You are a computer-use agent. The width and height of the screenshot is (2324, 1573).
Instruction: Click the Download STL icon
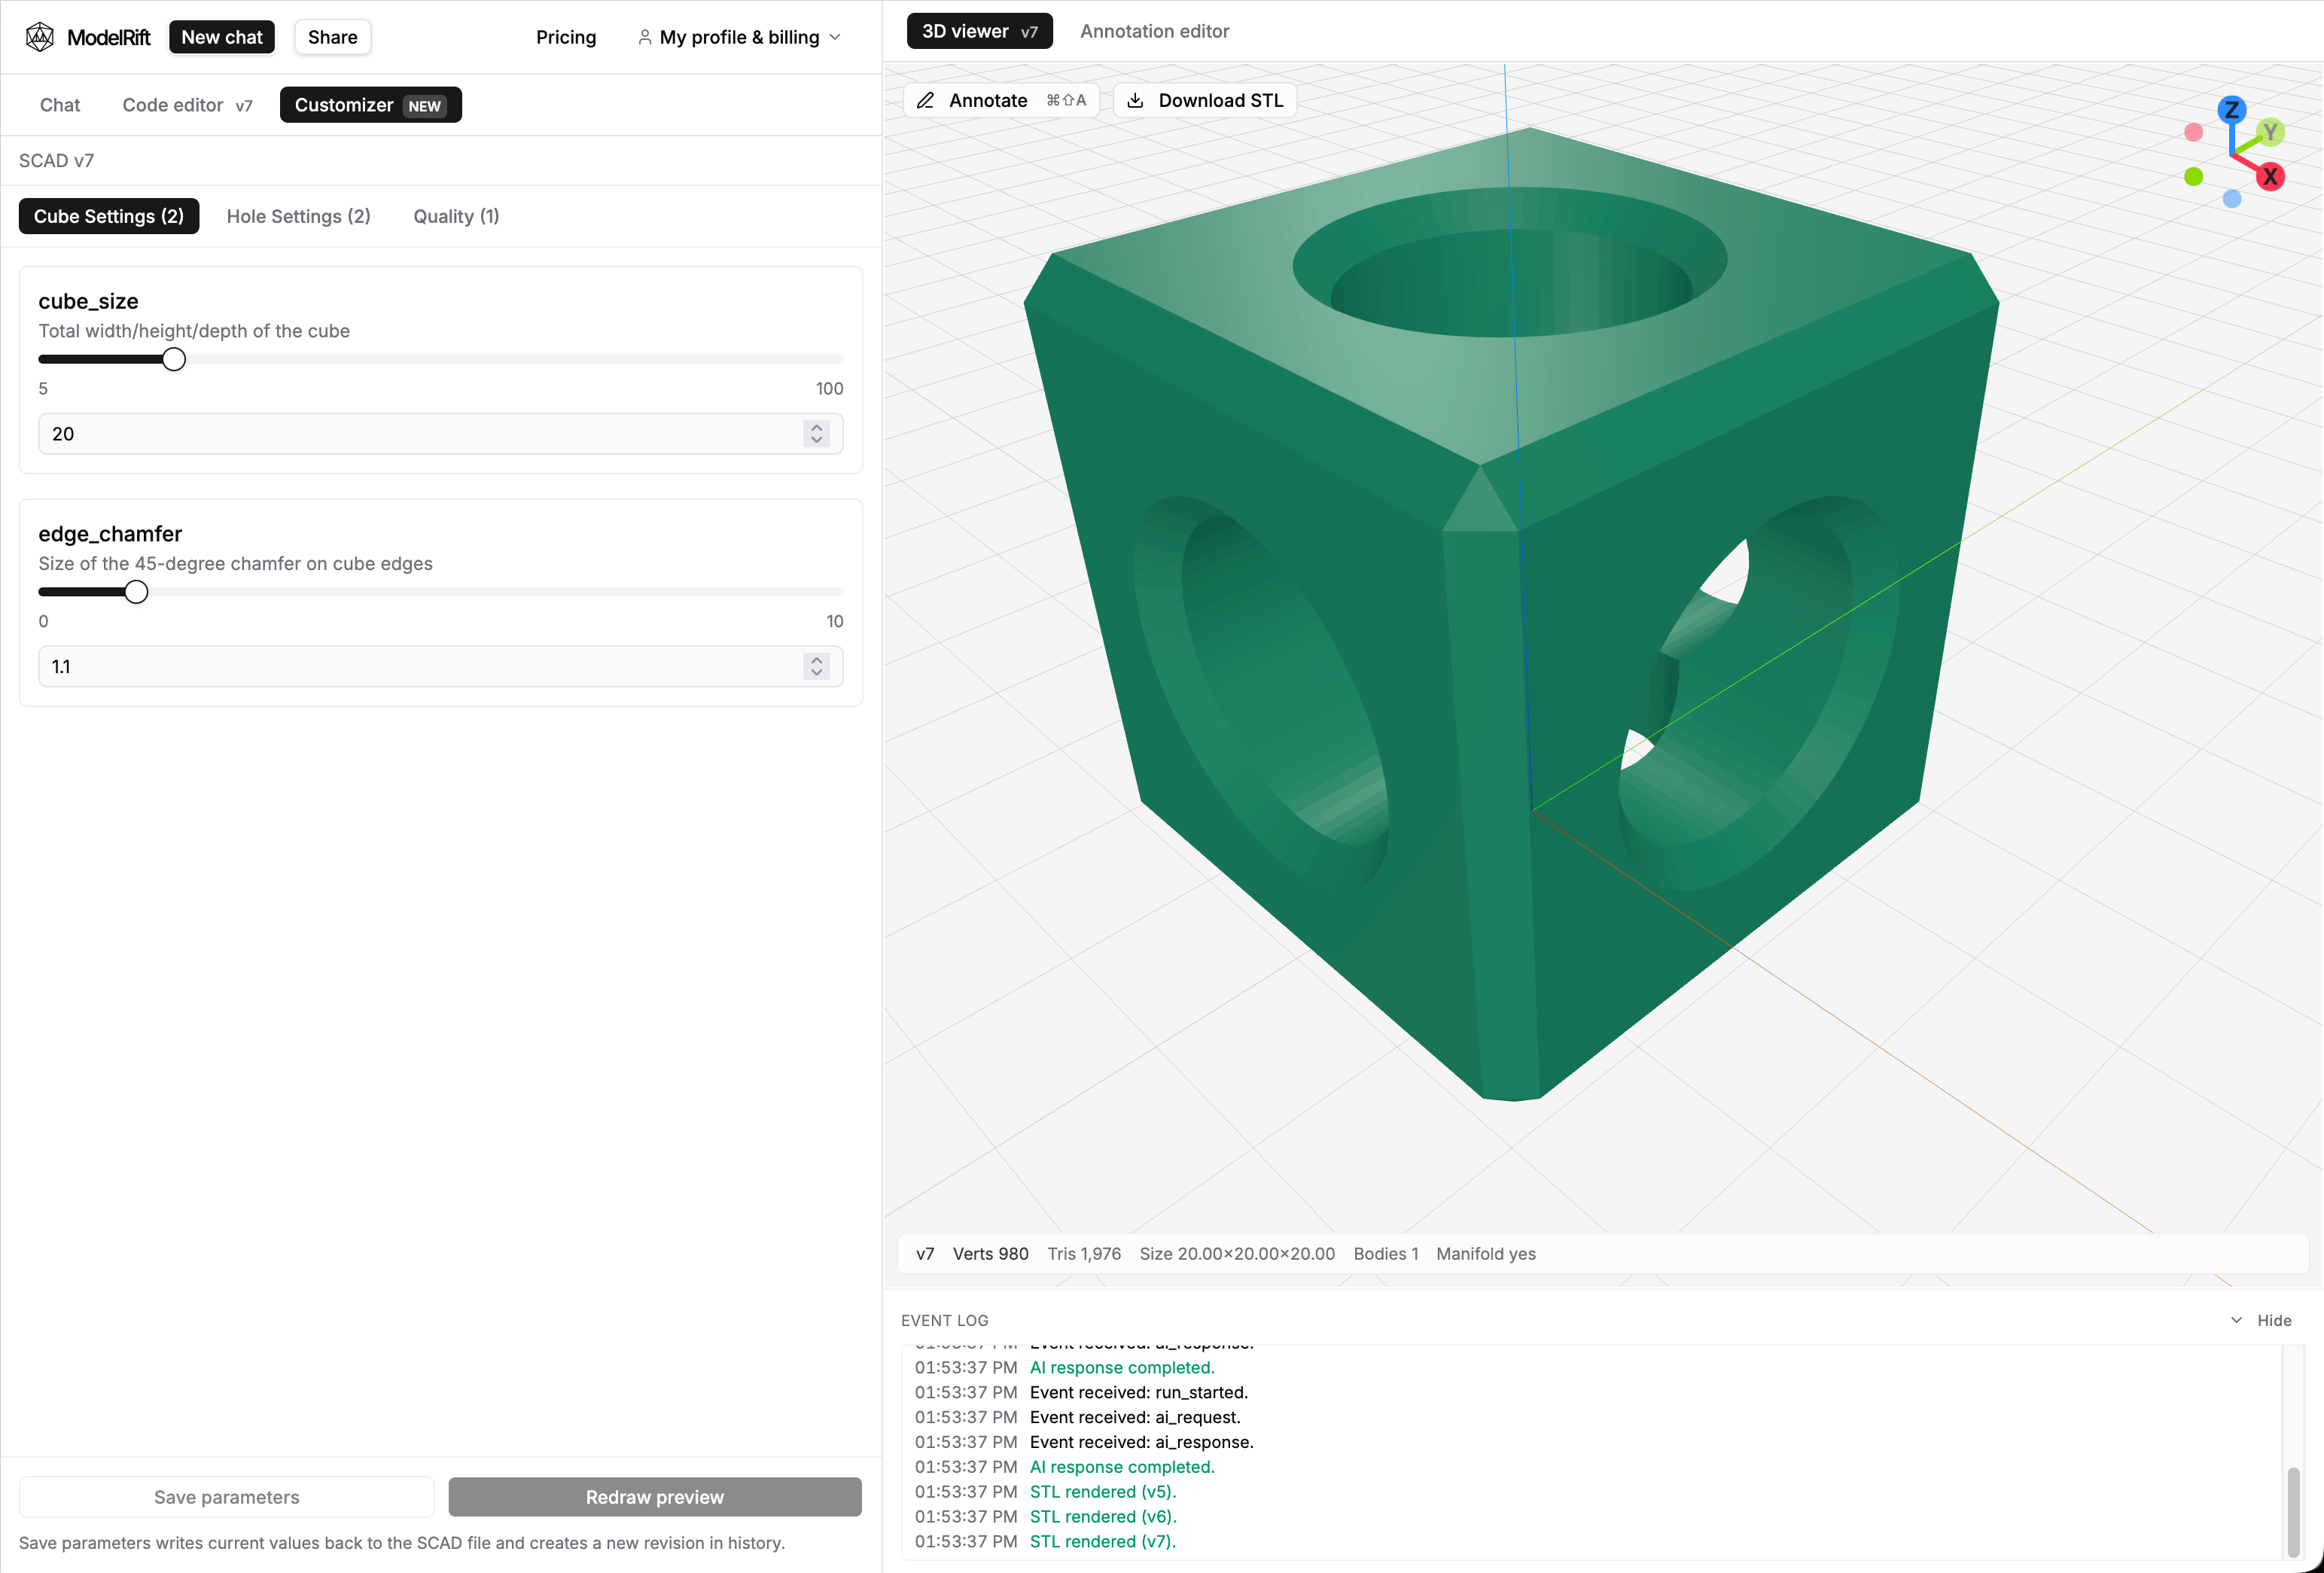point(1135,100)
